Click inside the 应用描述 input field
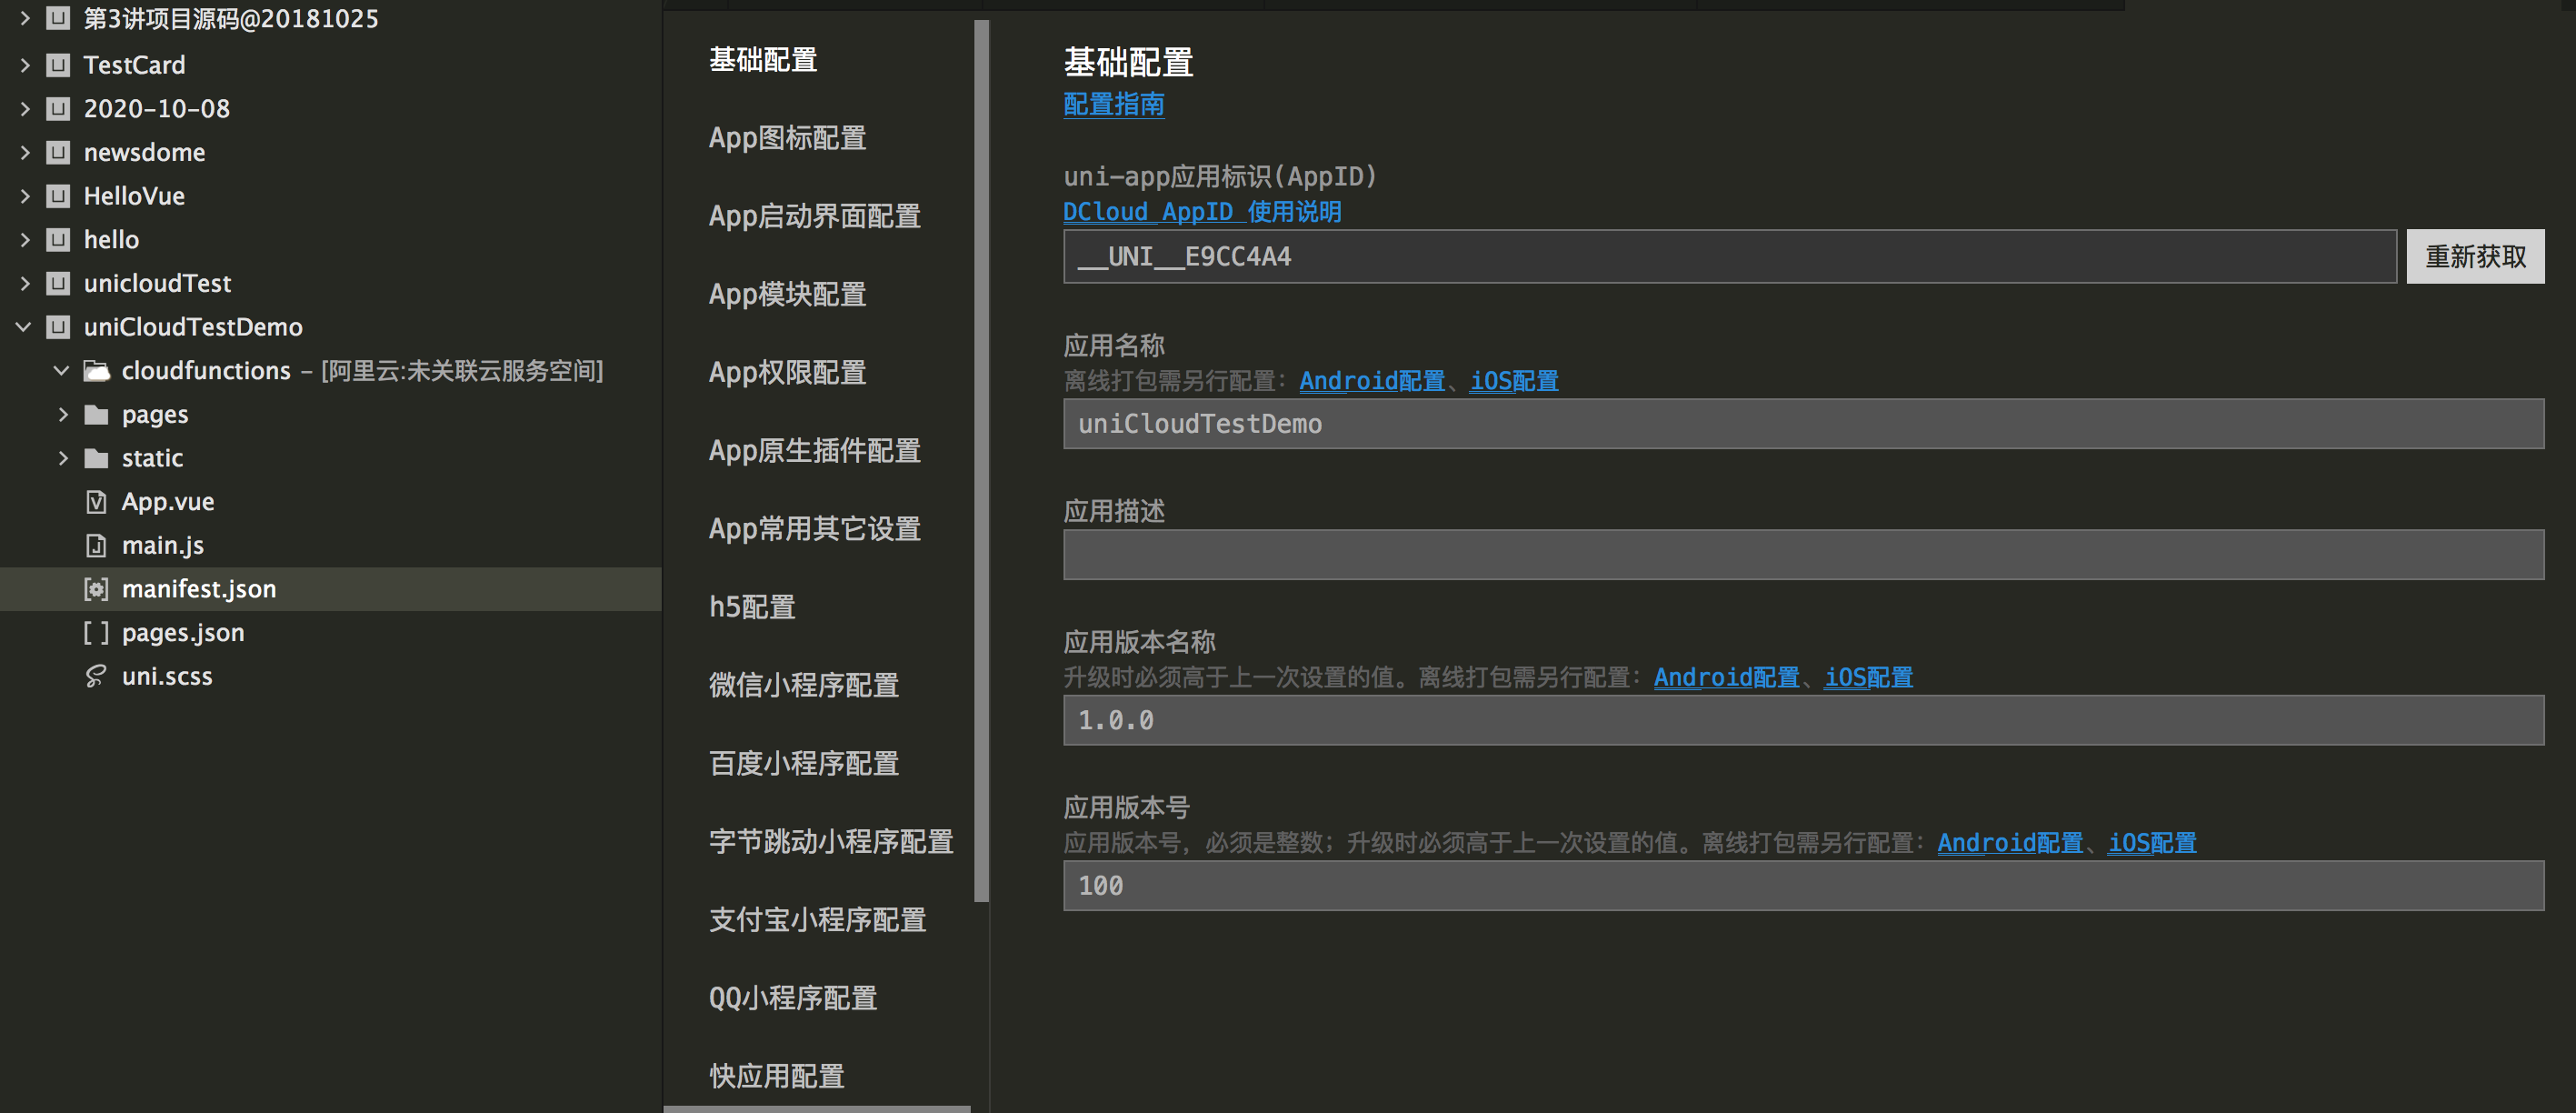The width and height of the screenshot is (2576, 1113). click(1800, 554)
